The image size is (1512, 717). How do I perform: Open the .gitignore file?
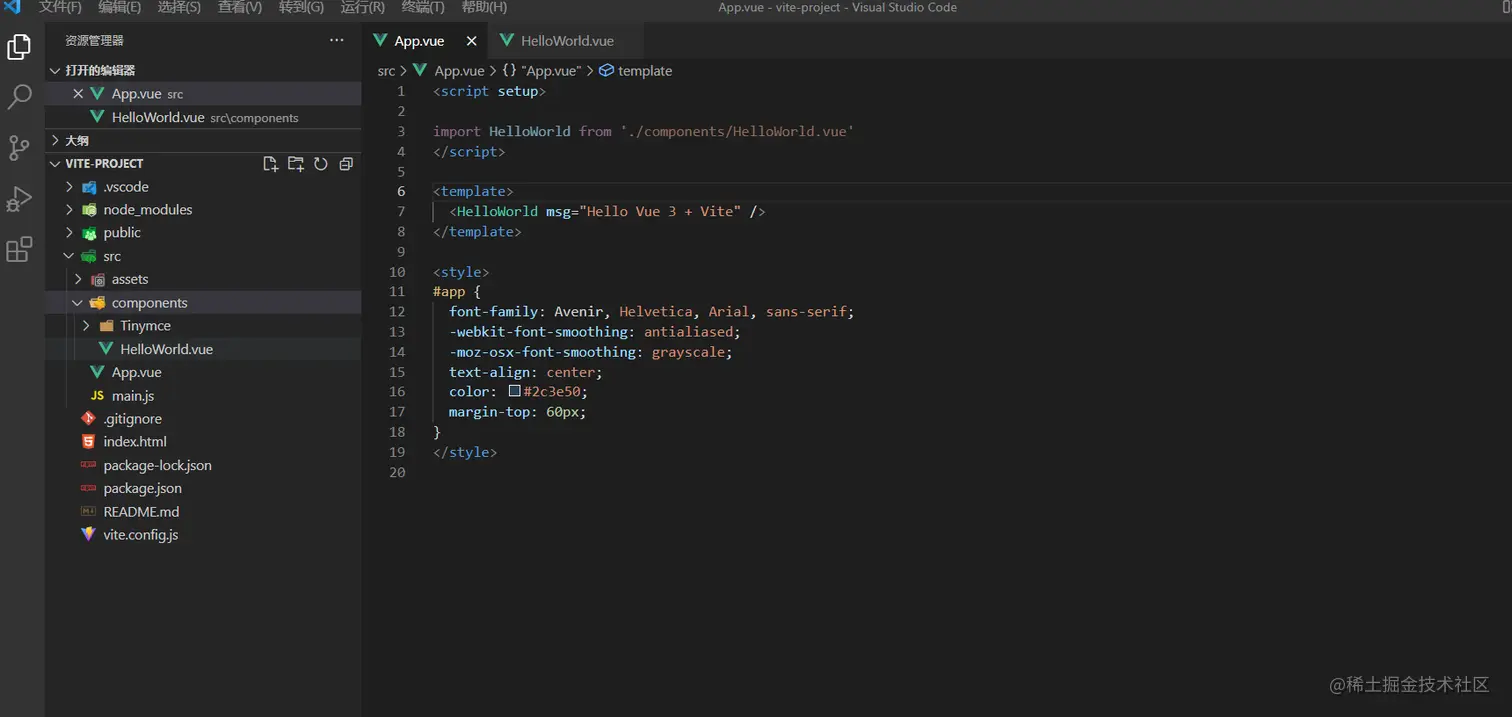204,419
